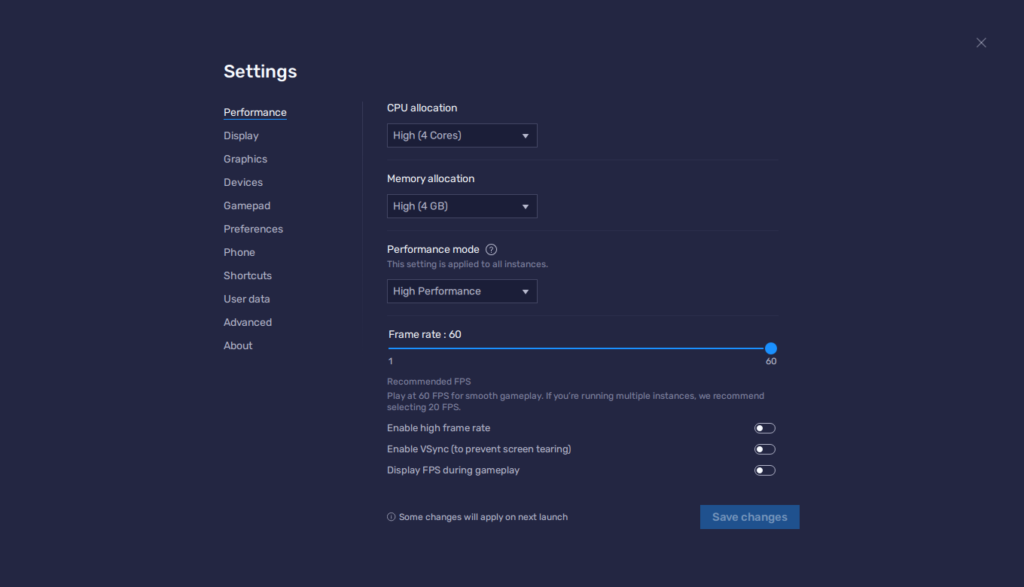The width and height of the screenshot is (1024, 587).
Task: Click the info icon before launch notice
Action: (x=390, y=517)
